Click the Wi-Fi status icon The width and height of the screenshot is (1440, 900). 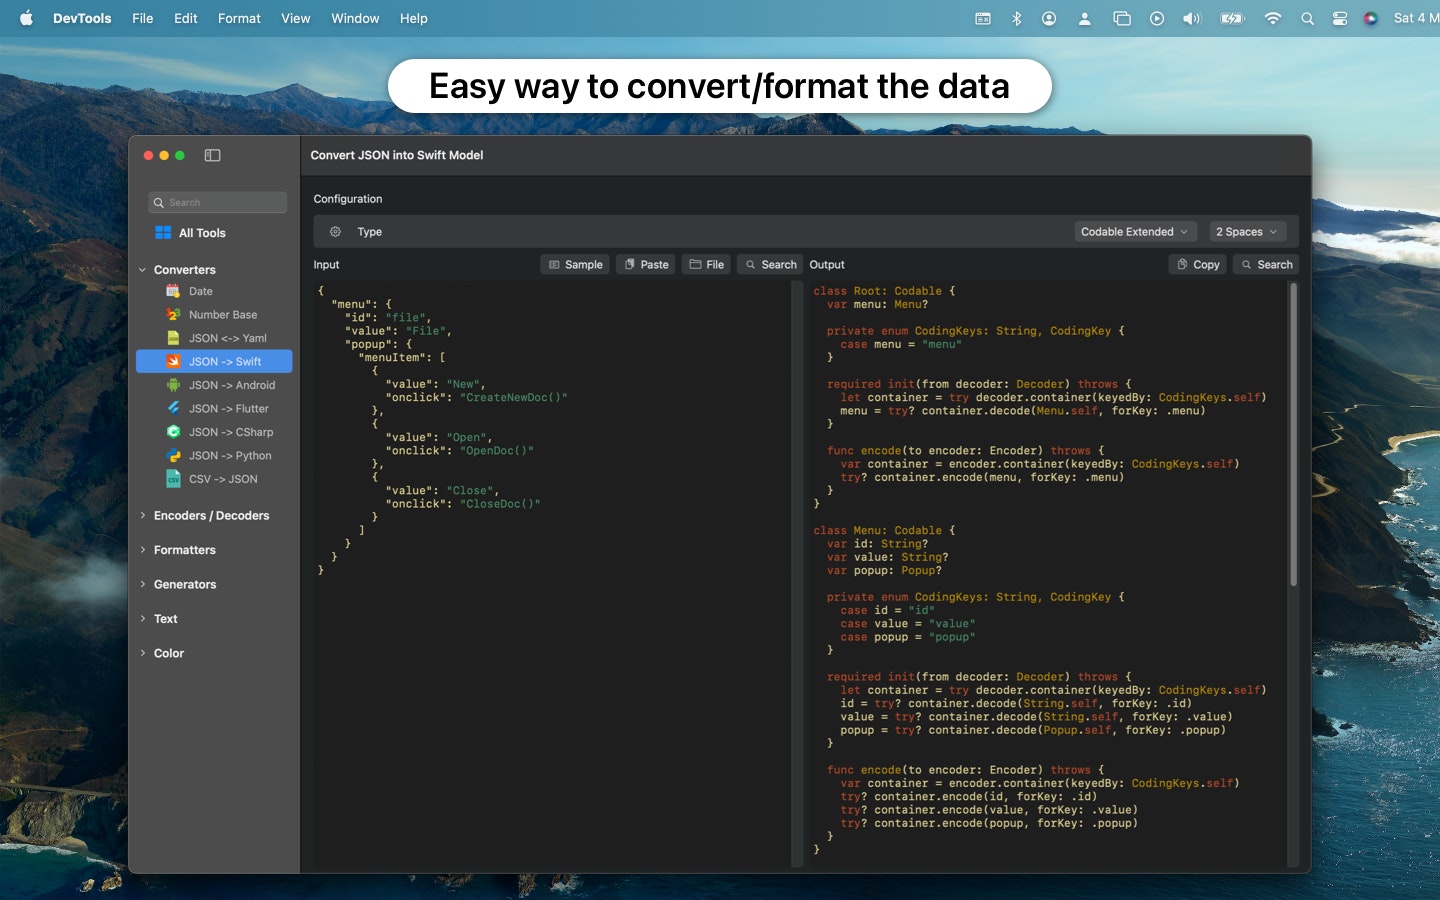[1273, 18]
